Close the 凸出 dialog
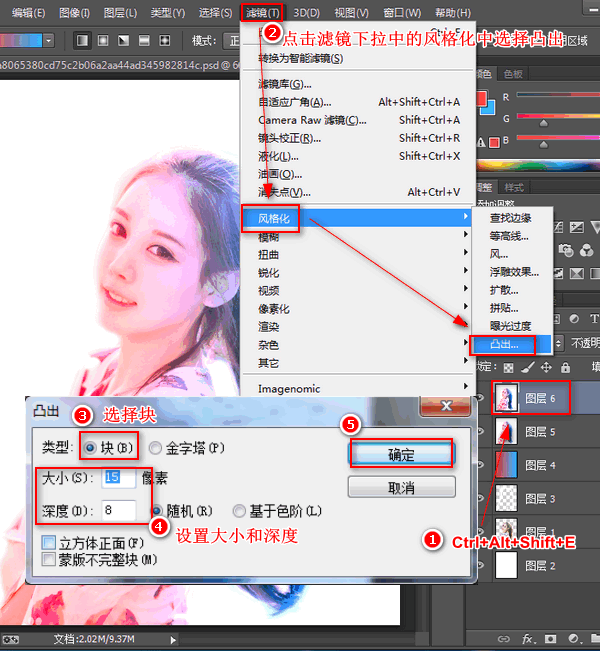 click(446, 406)
